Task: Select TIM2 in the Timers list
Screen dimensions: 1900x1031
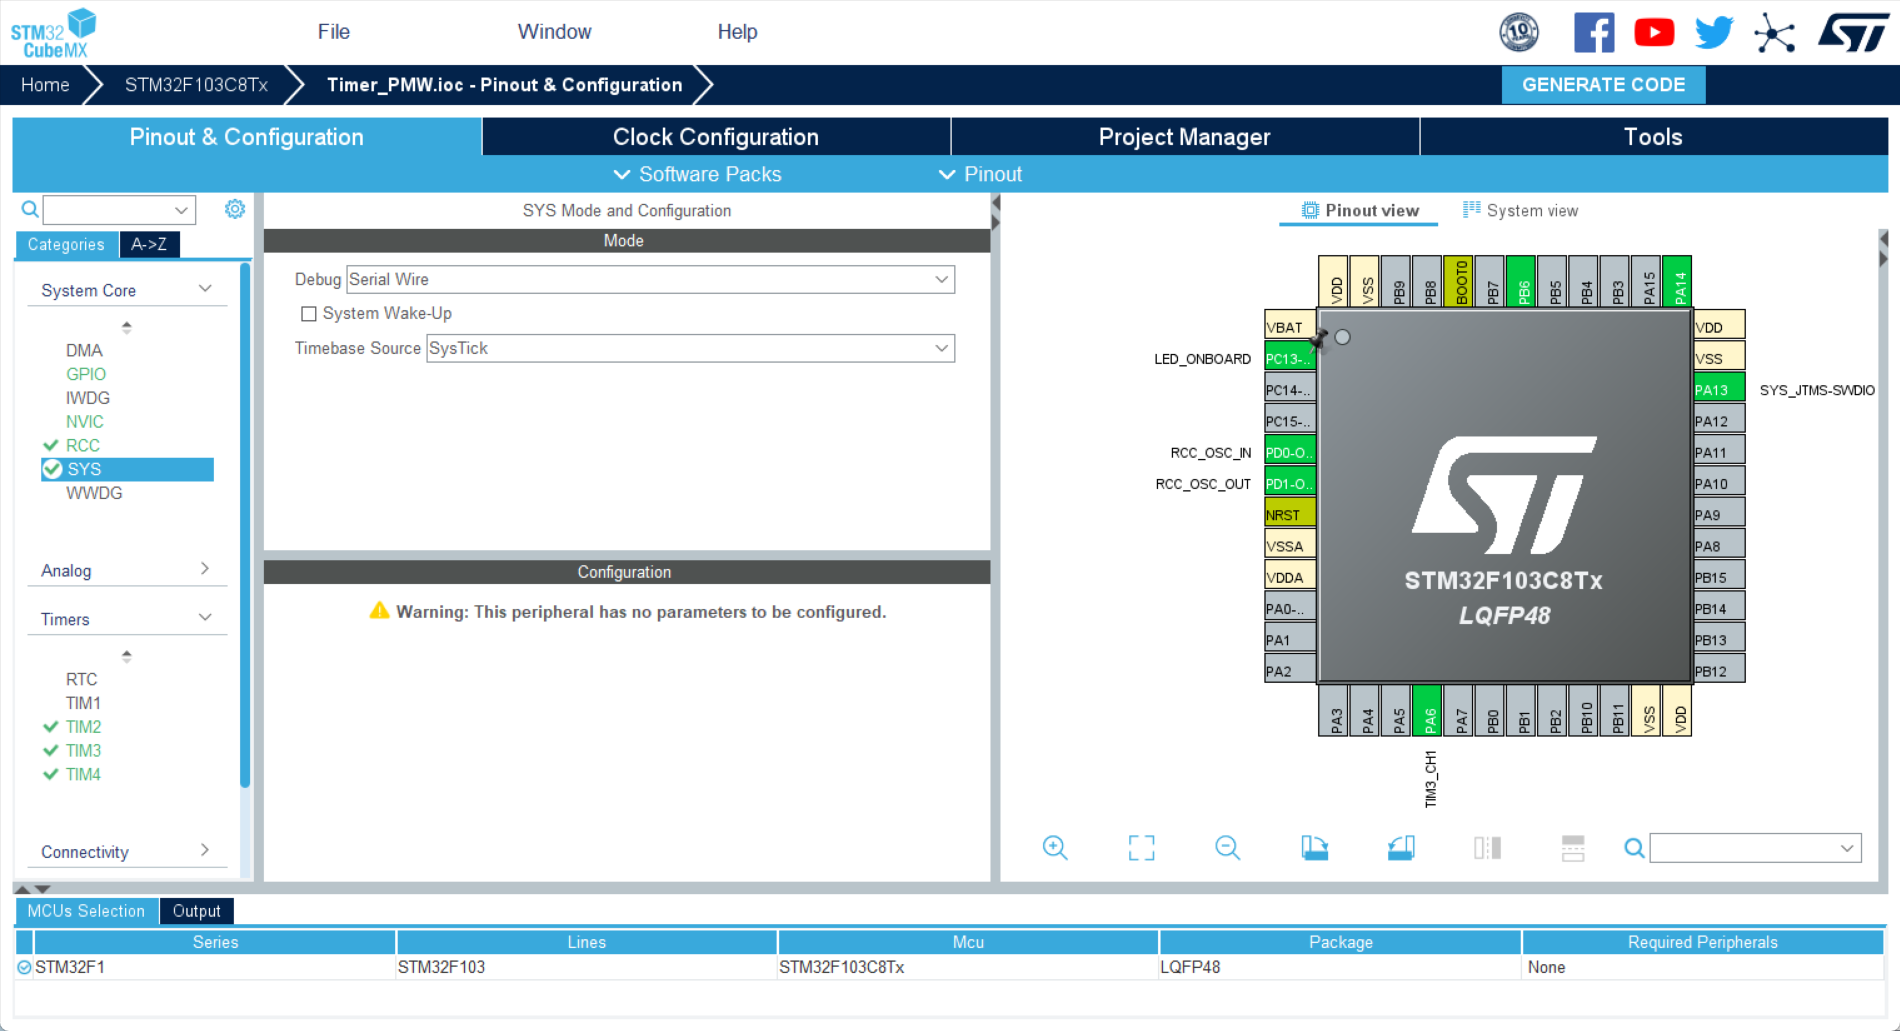Action: (83, 727)
